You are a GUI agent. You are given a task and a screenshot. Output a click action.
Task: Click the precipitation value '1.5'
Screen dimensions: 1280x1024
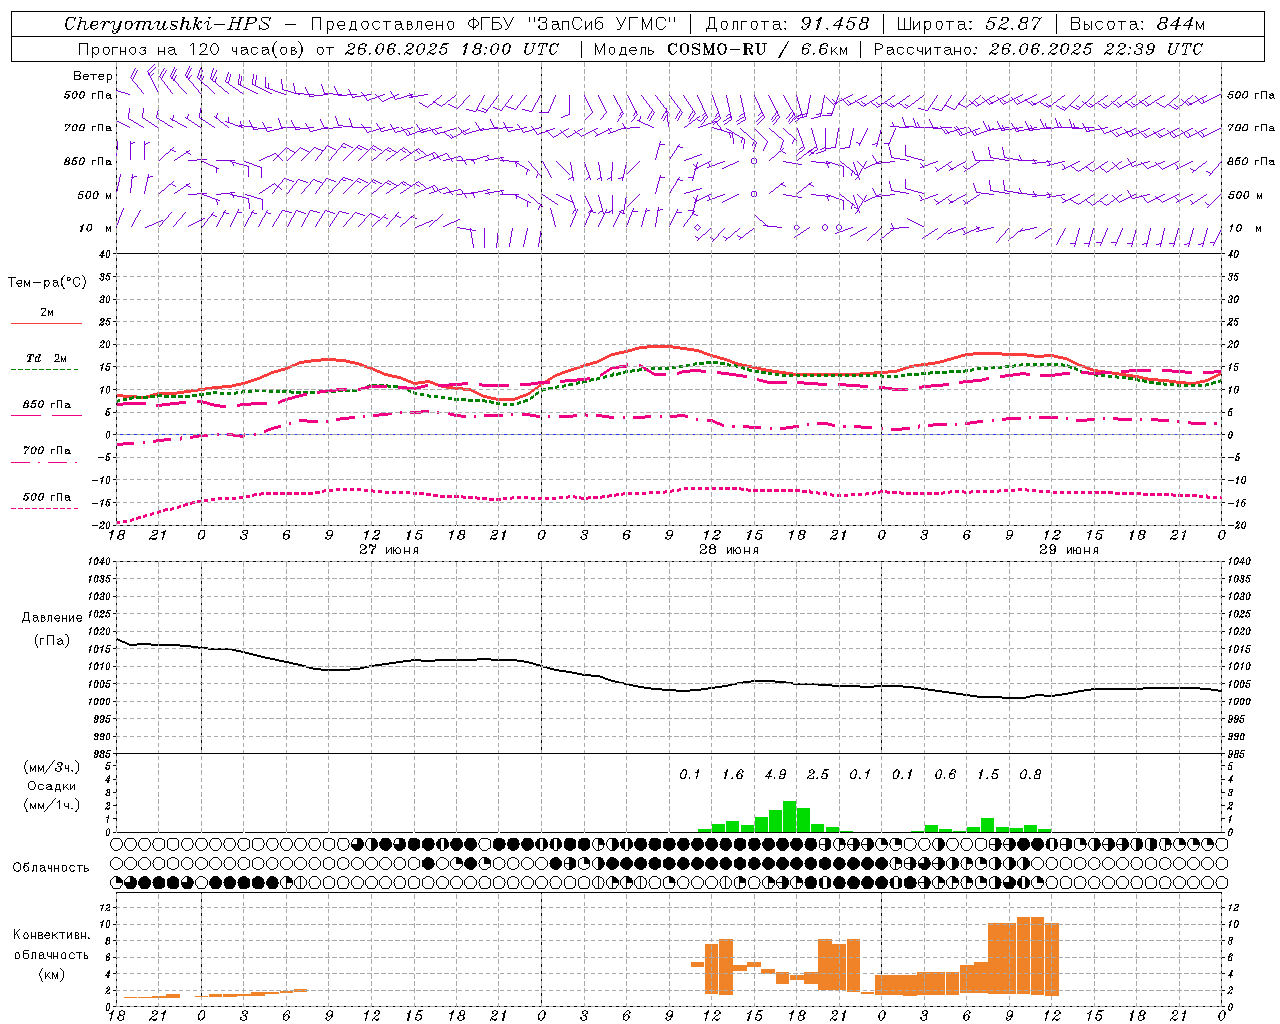(988, 774)
